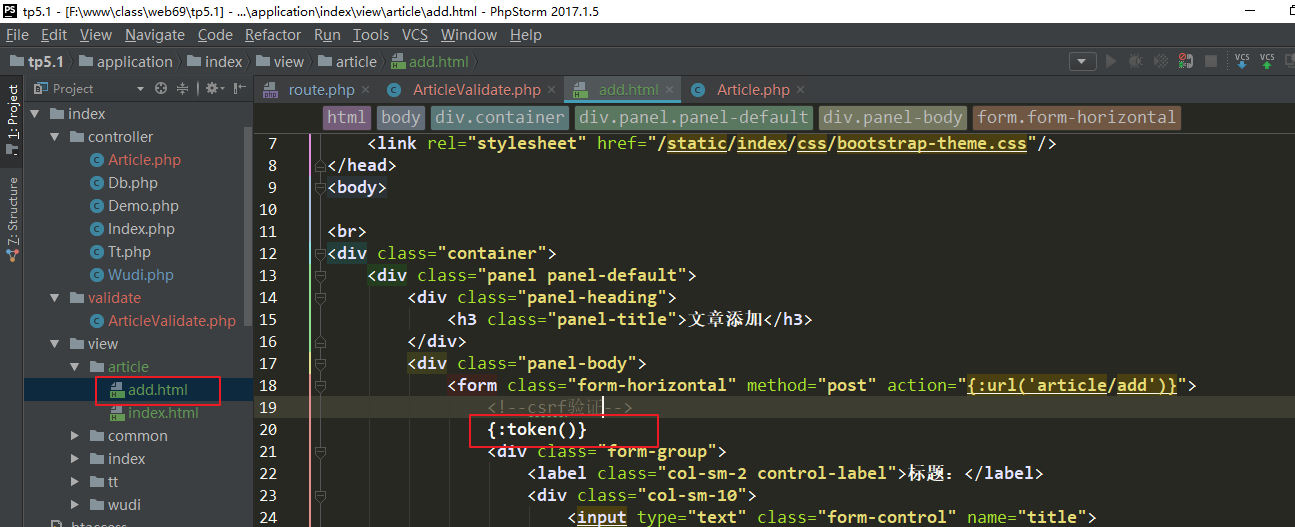Image resolution: width=1295 pixels, height=527 pixels.
Task: Expand the wudi folder in tree
Action: coord(75,505)
